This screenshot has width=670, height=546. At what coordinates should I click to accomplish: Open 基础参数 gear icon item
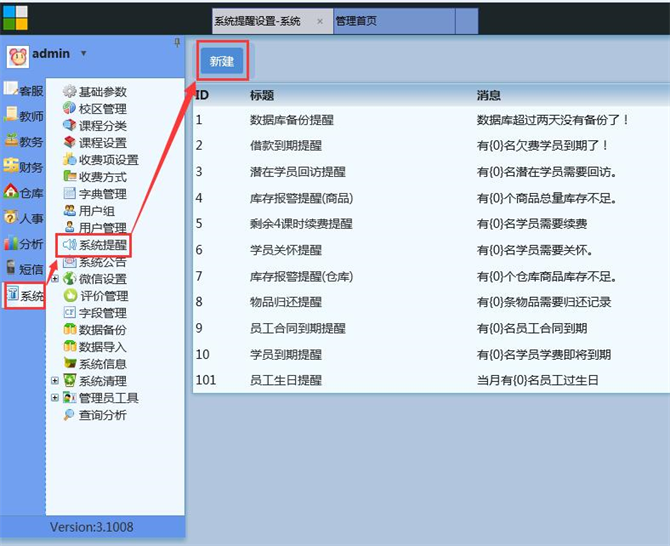(x=94, y=91)
